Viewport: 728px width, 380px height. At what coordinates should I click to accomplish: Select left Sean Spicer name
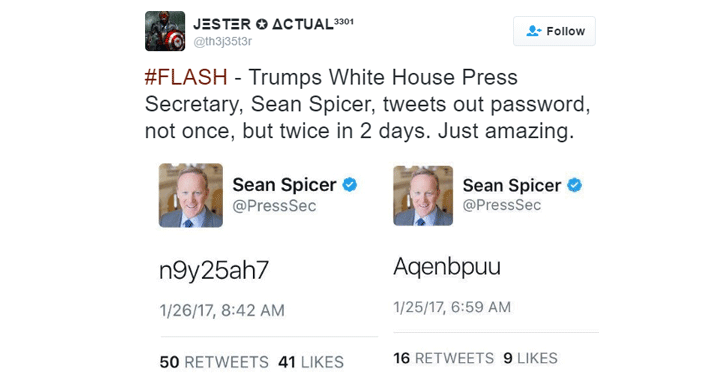point(284,185)
